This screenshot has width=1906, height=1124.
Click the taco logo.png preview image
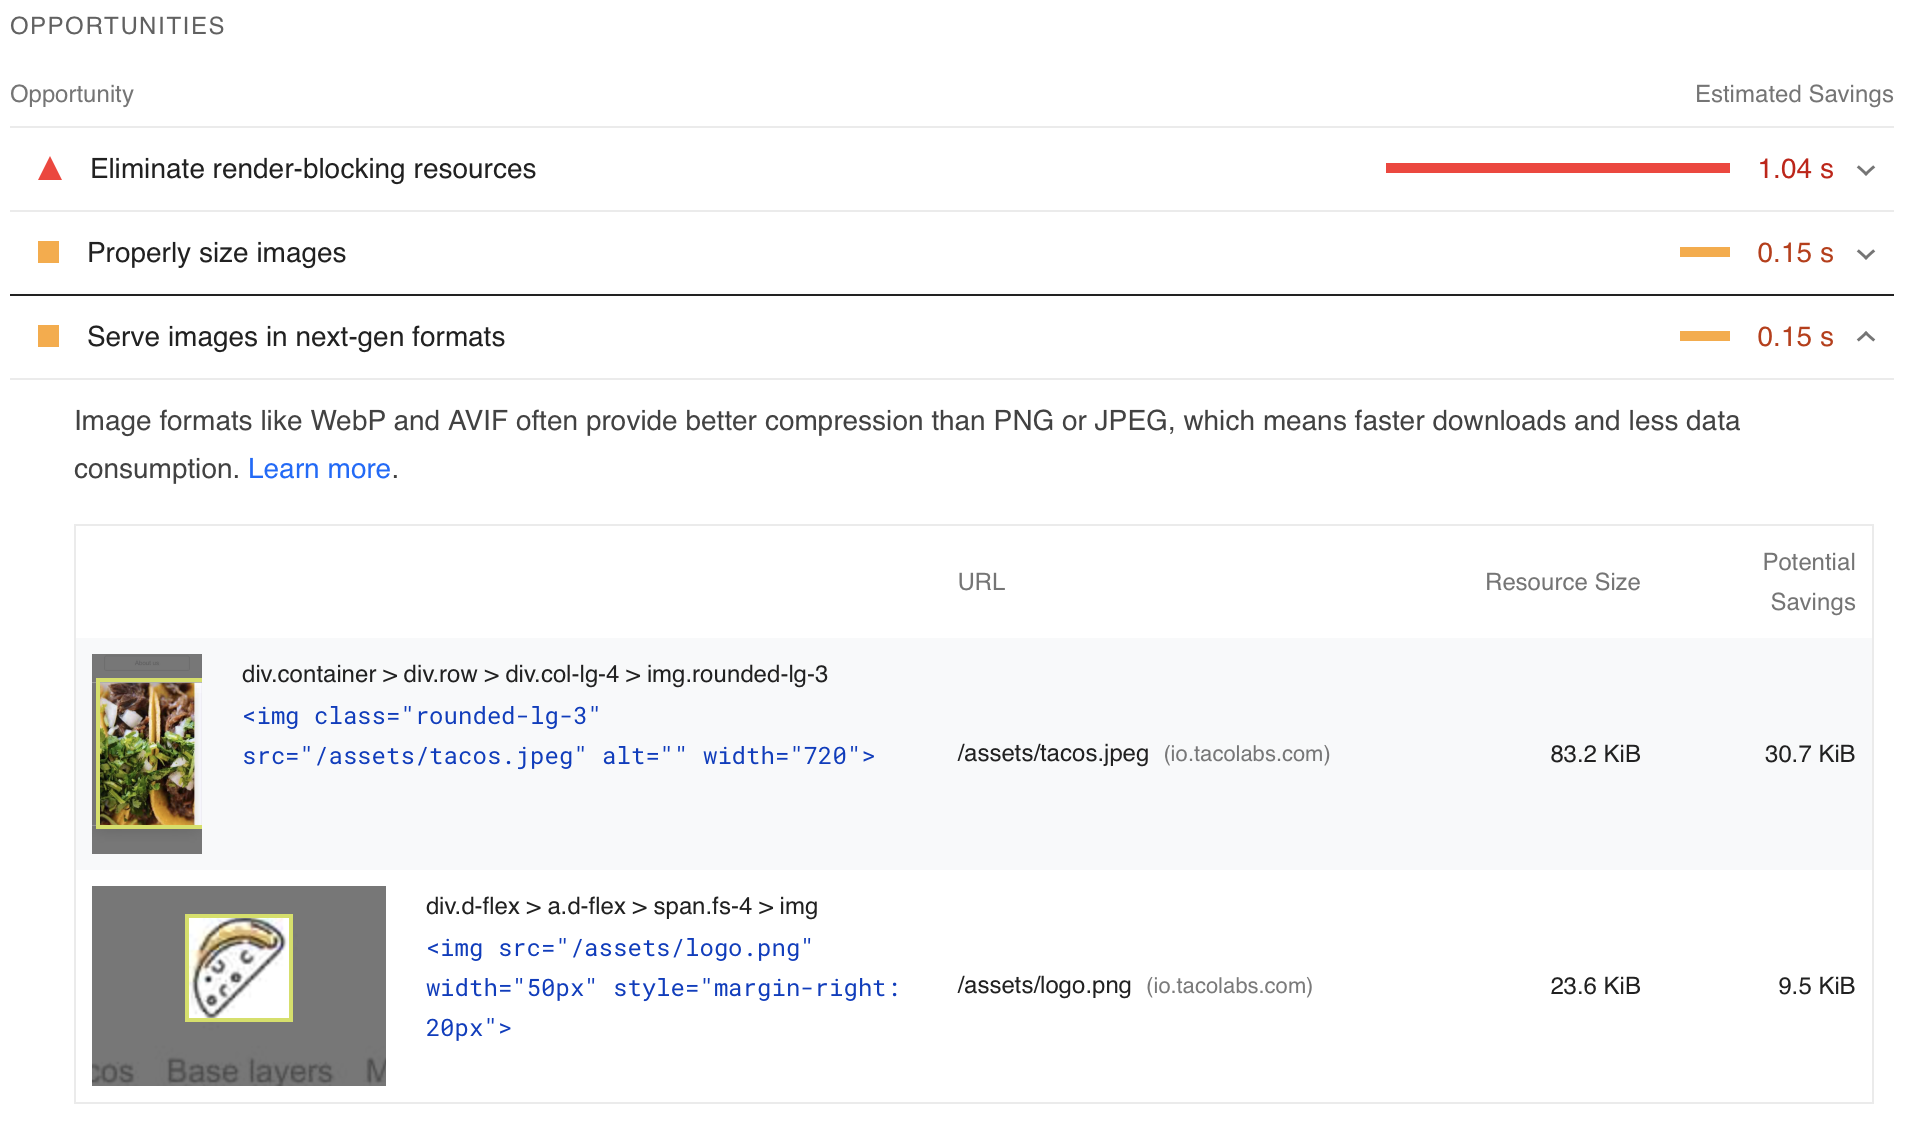(238, 966)
